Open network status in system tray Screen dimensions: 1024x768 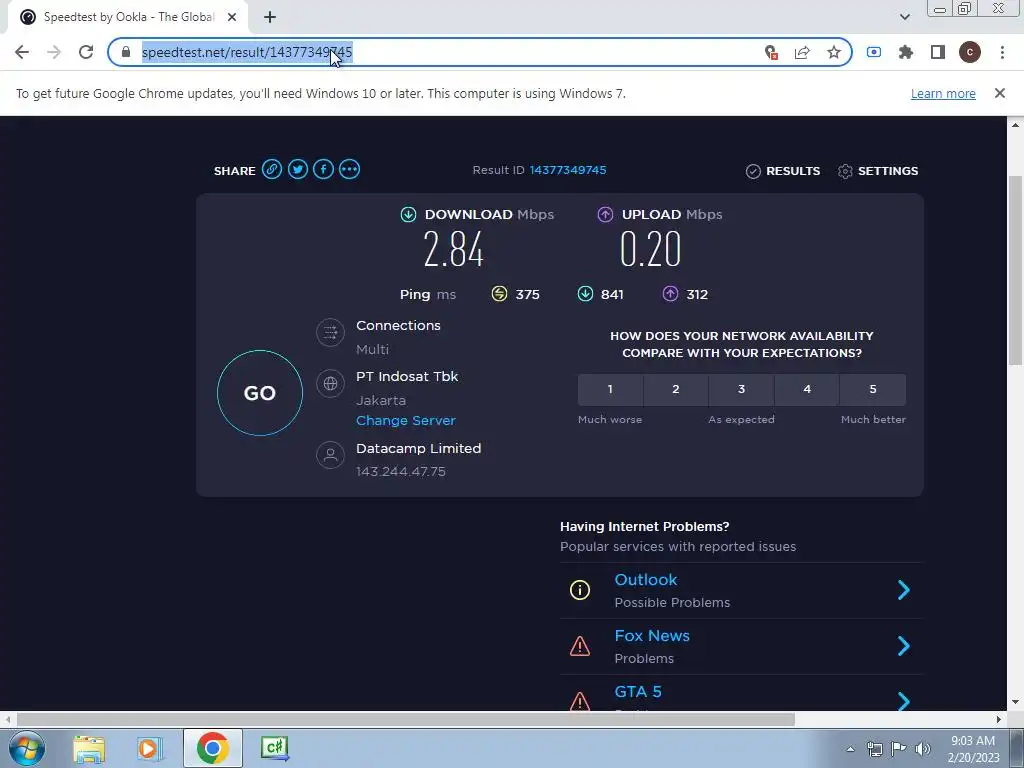click(x=874, y=749)
